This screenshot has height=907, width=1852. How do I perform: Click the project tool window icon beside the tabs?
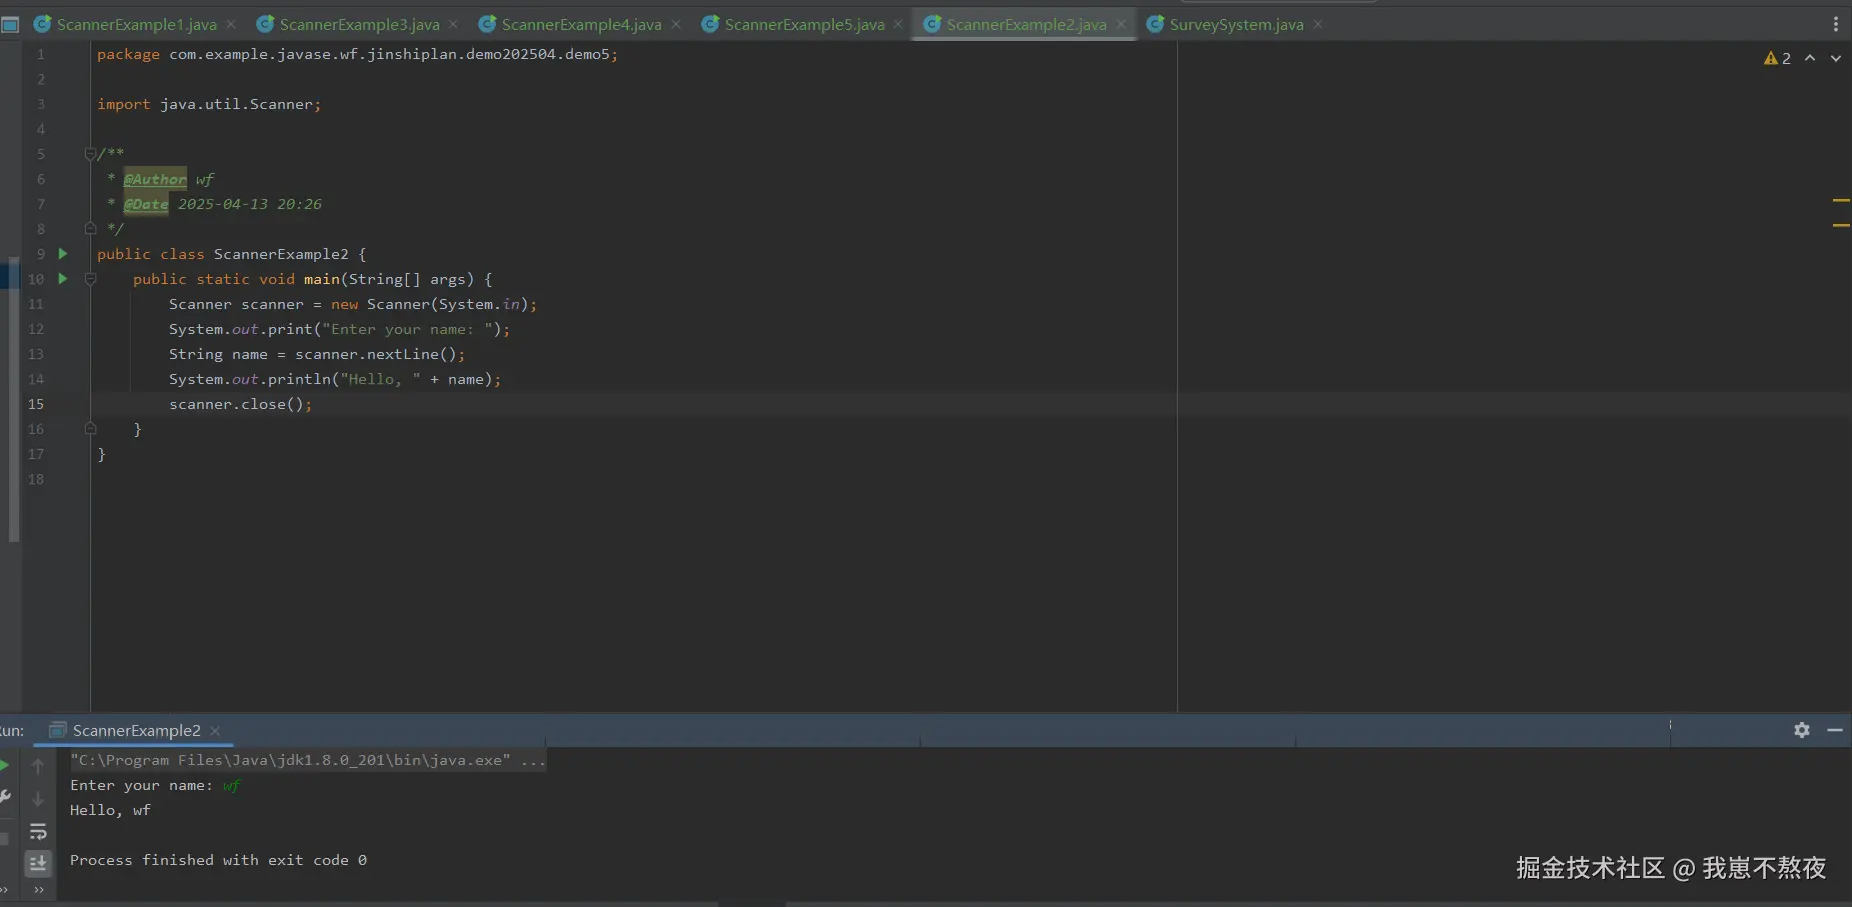tap(10, 24)
